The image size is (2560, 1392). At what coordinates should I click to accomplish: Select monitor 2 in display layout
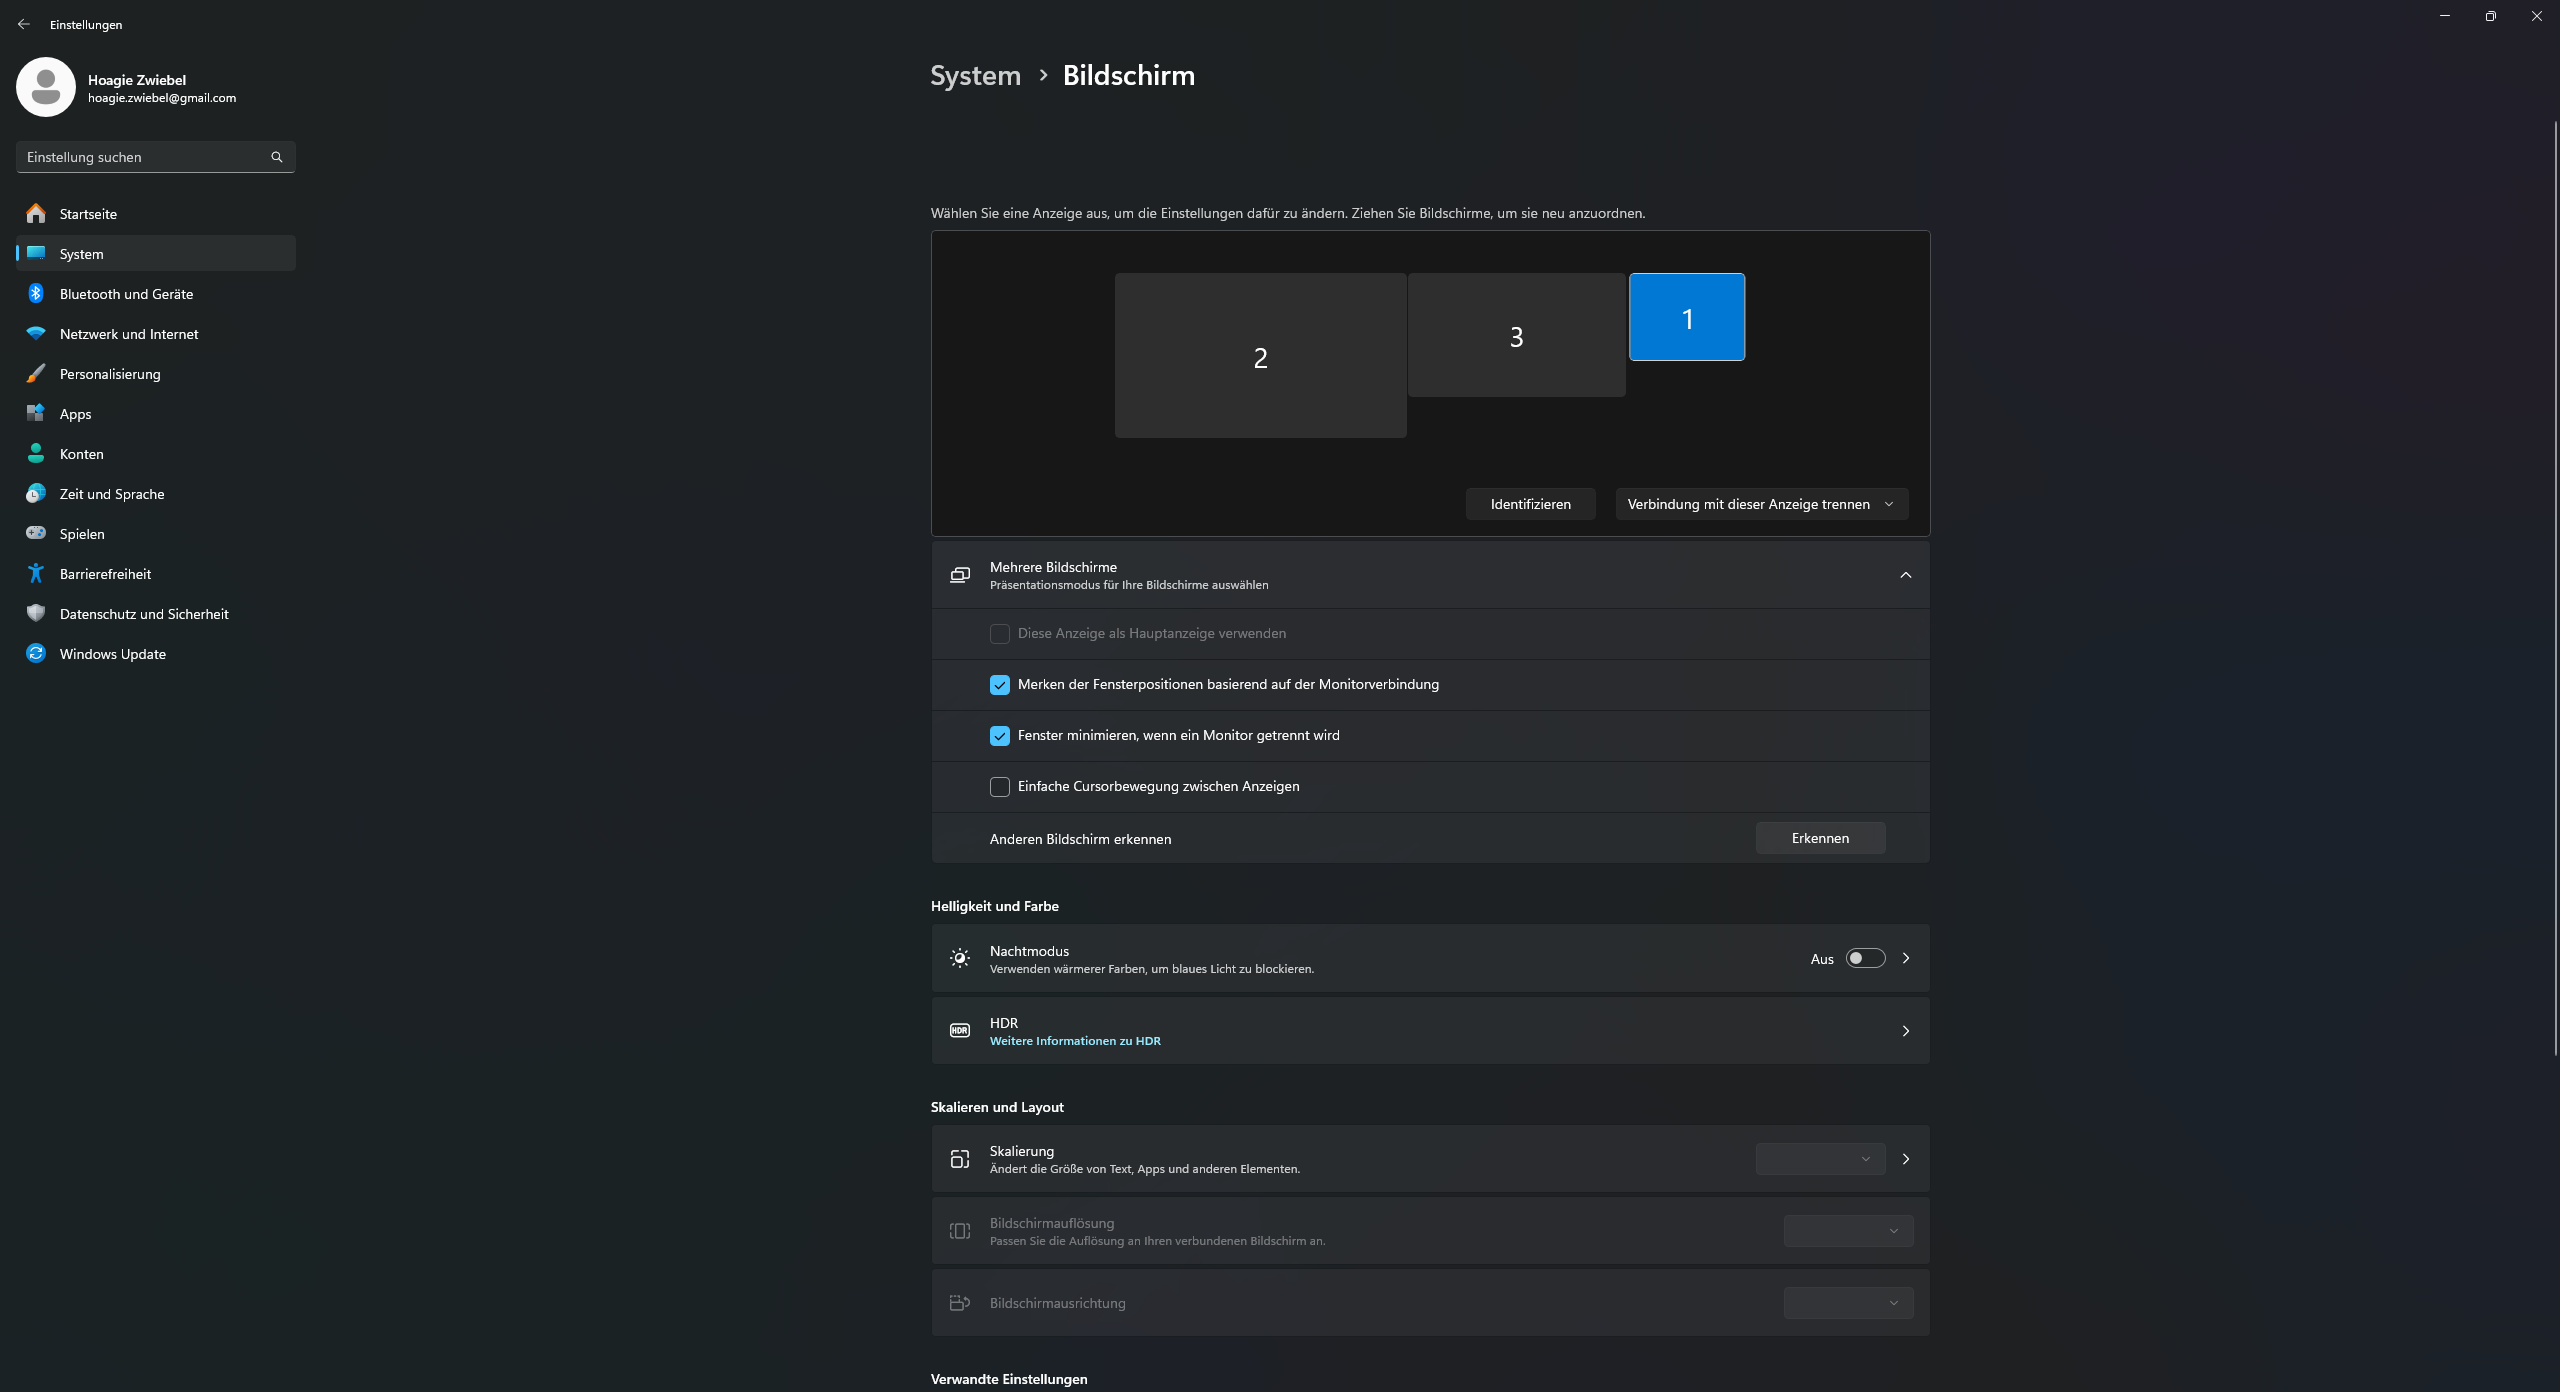coord(1260,356)
